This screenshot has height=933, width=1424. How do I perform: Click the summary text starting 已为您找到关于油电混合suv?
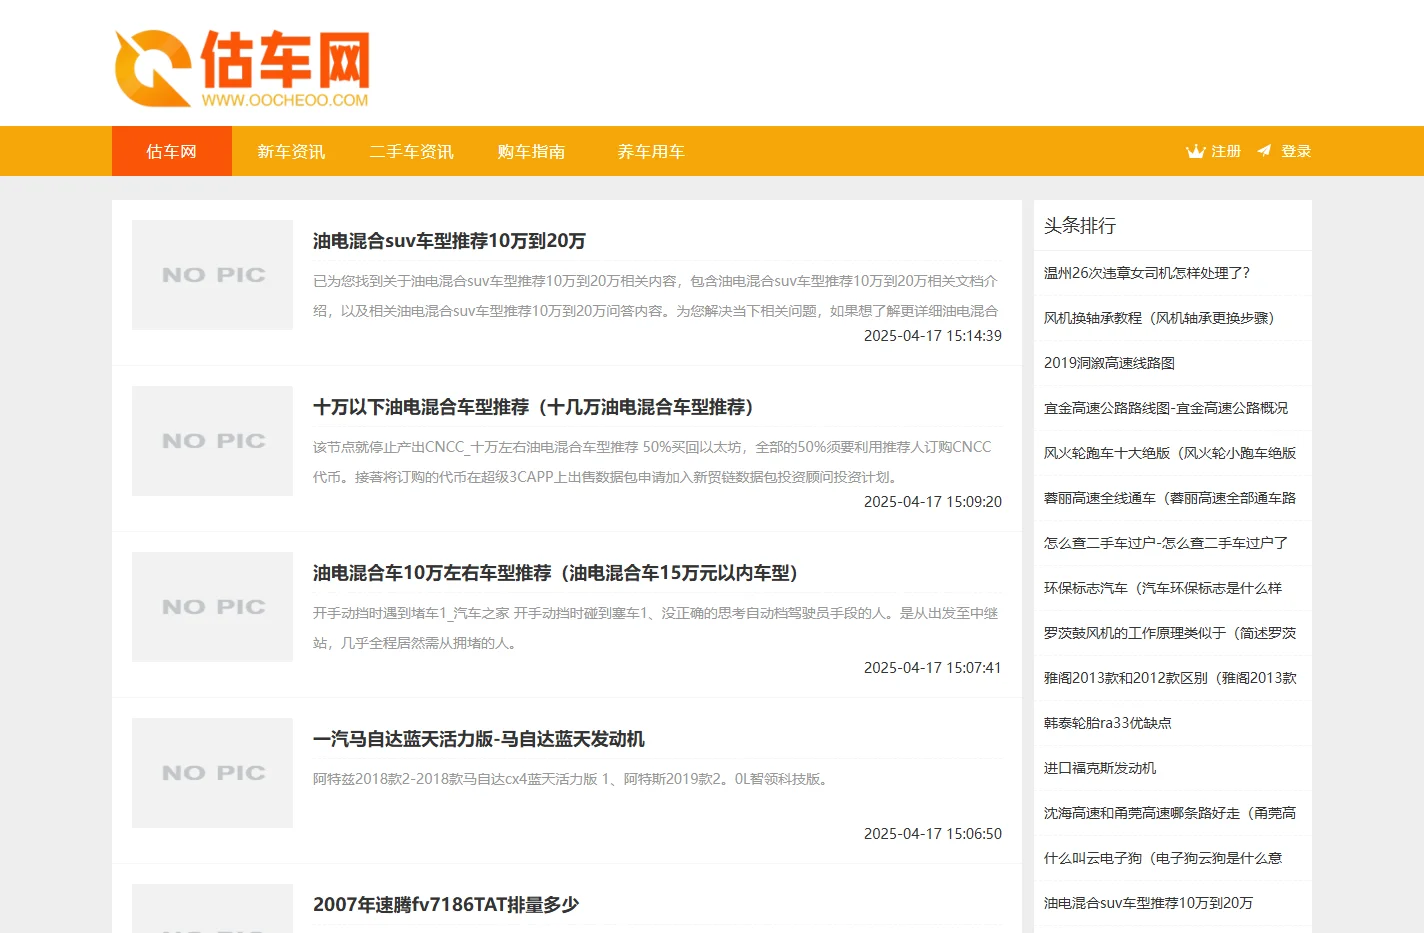point(656,296)
